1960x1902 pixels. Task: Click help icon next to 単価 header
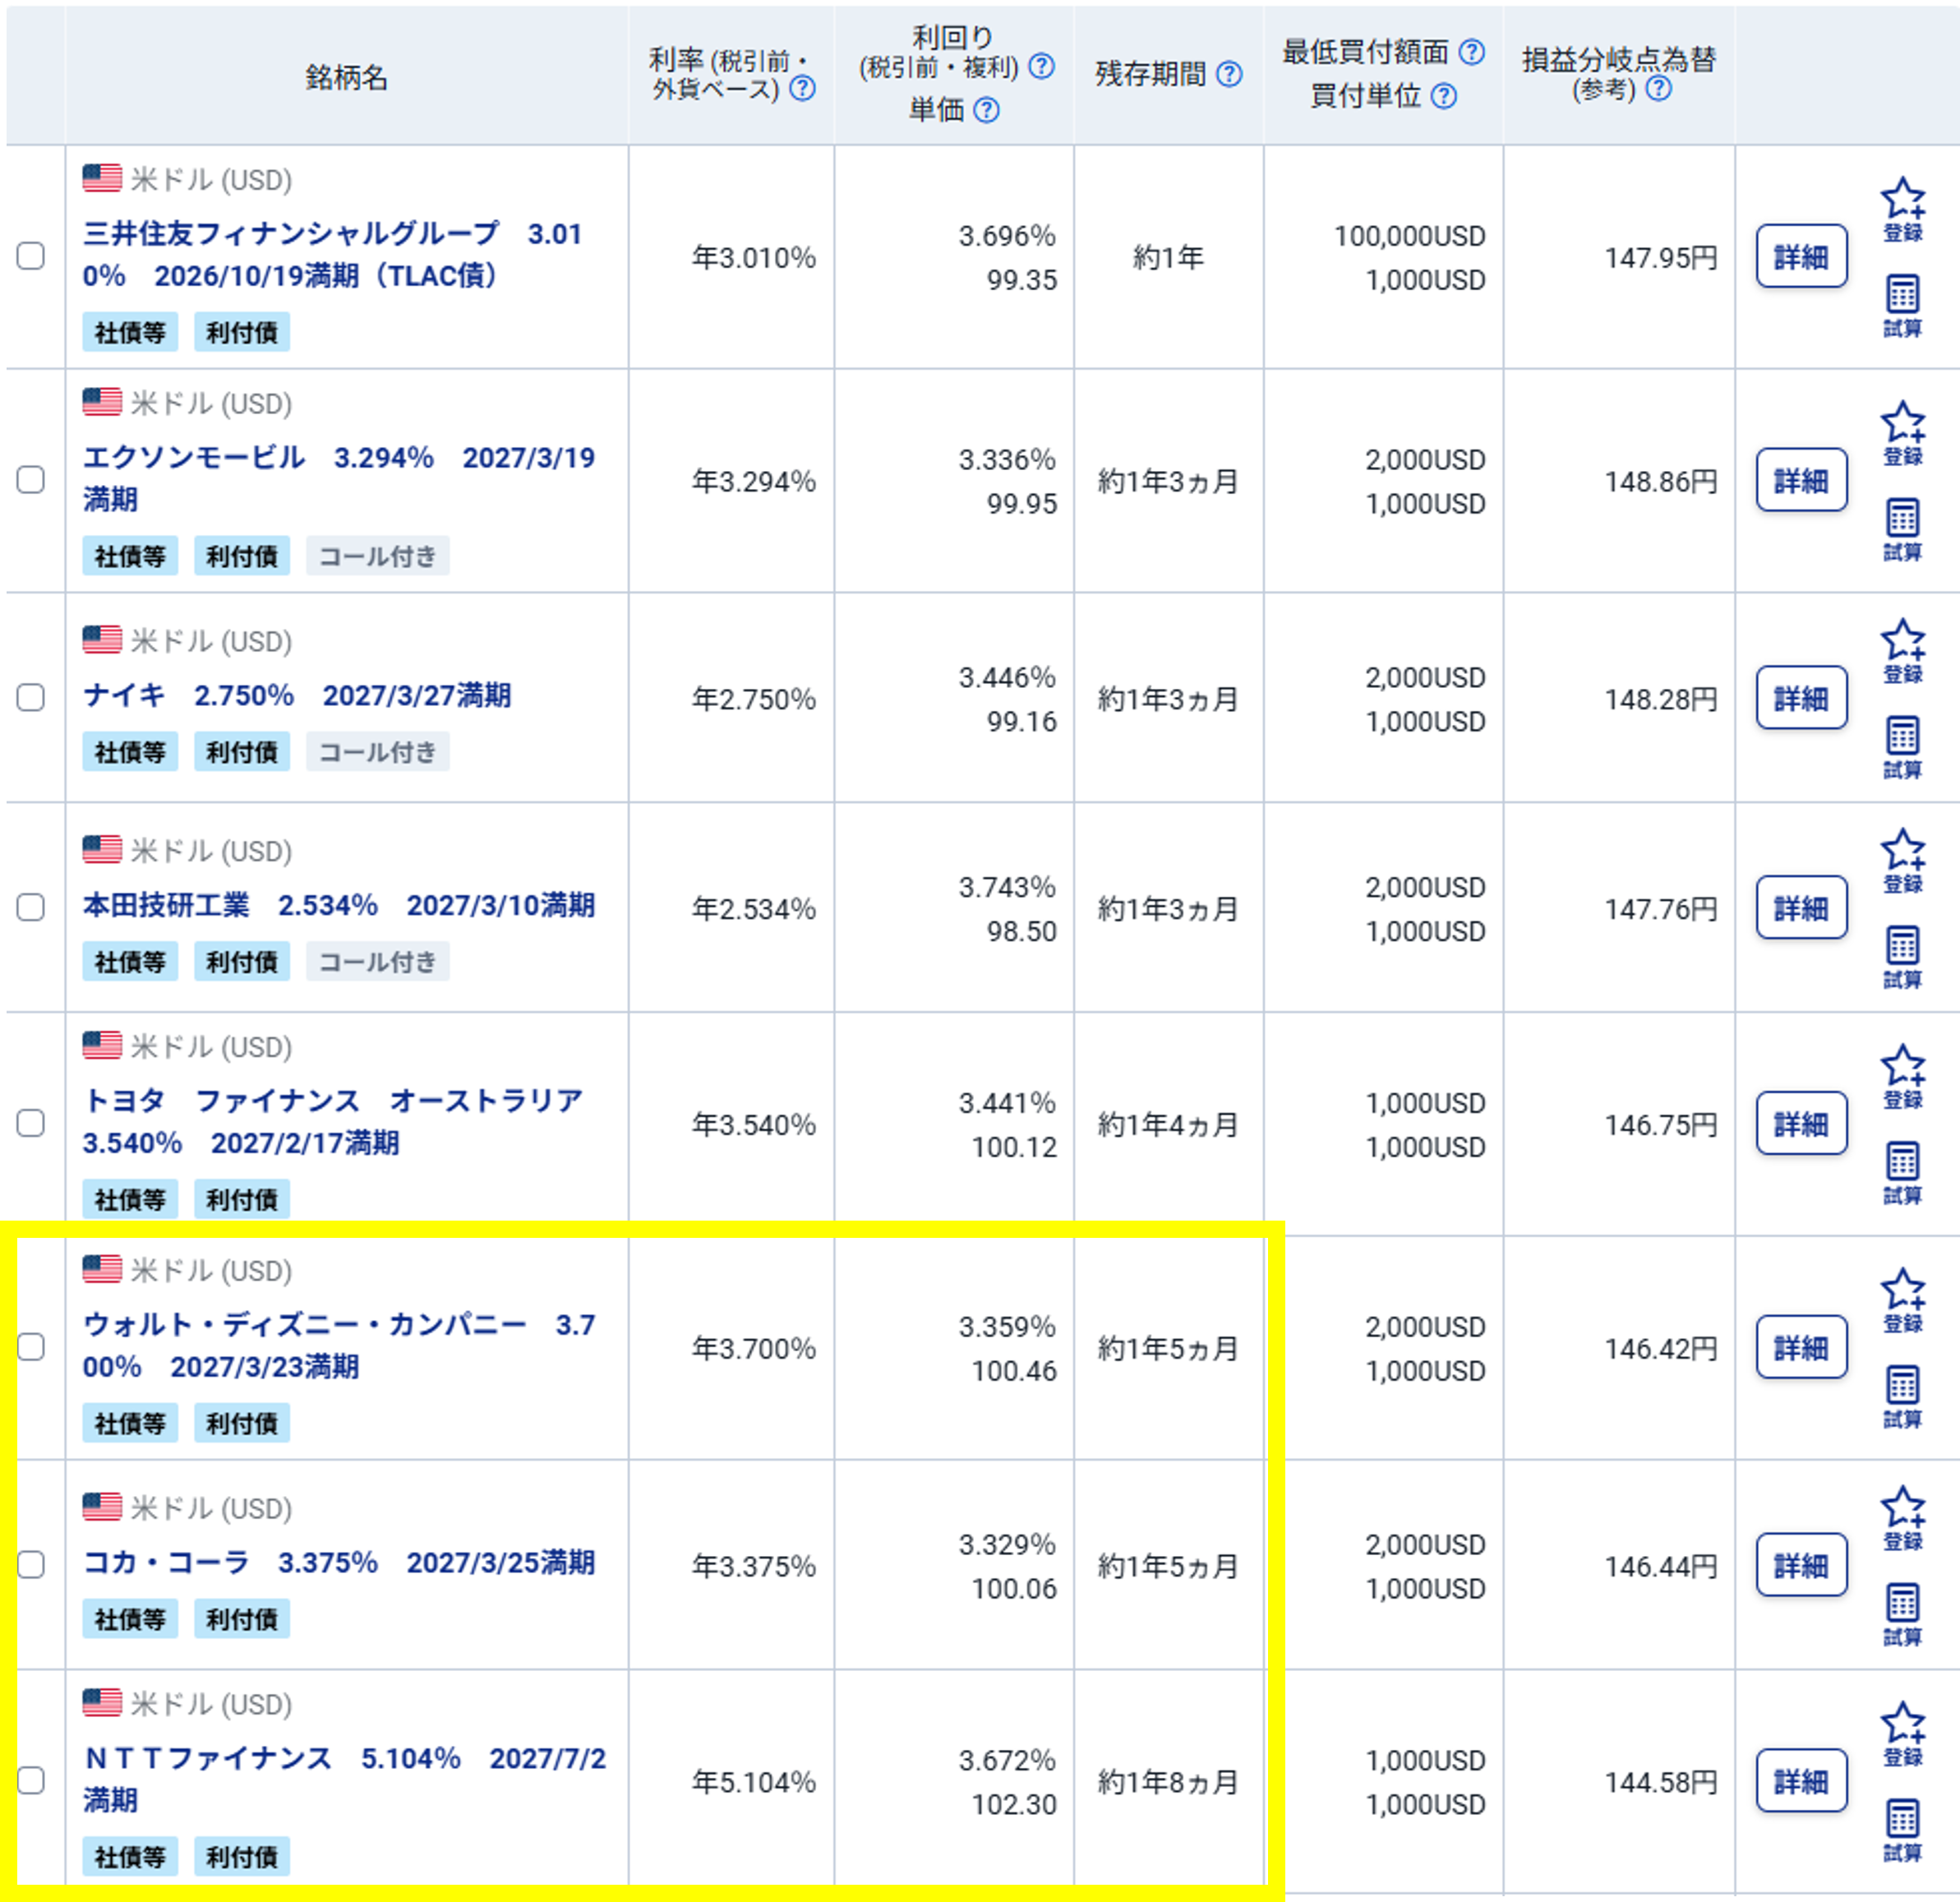click(x=986, y=110)
